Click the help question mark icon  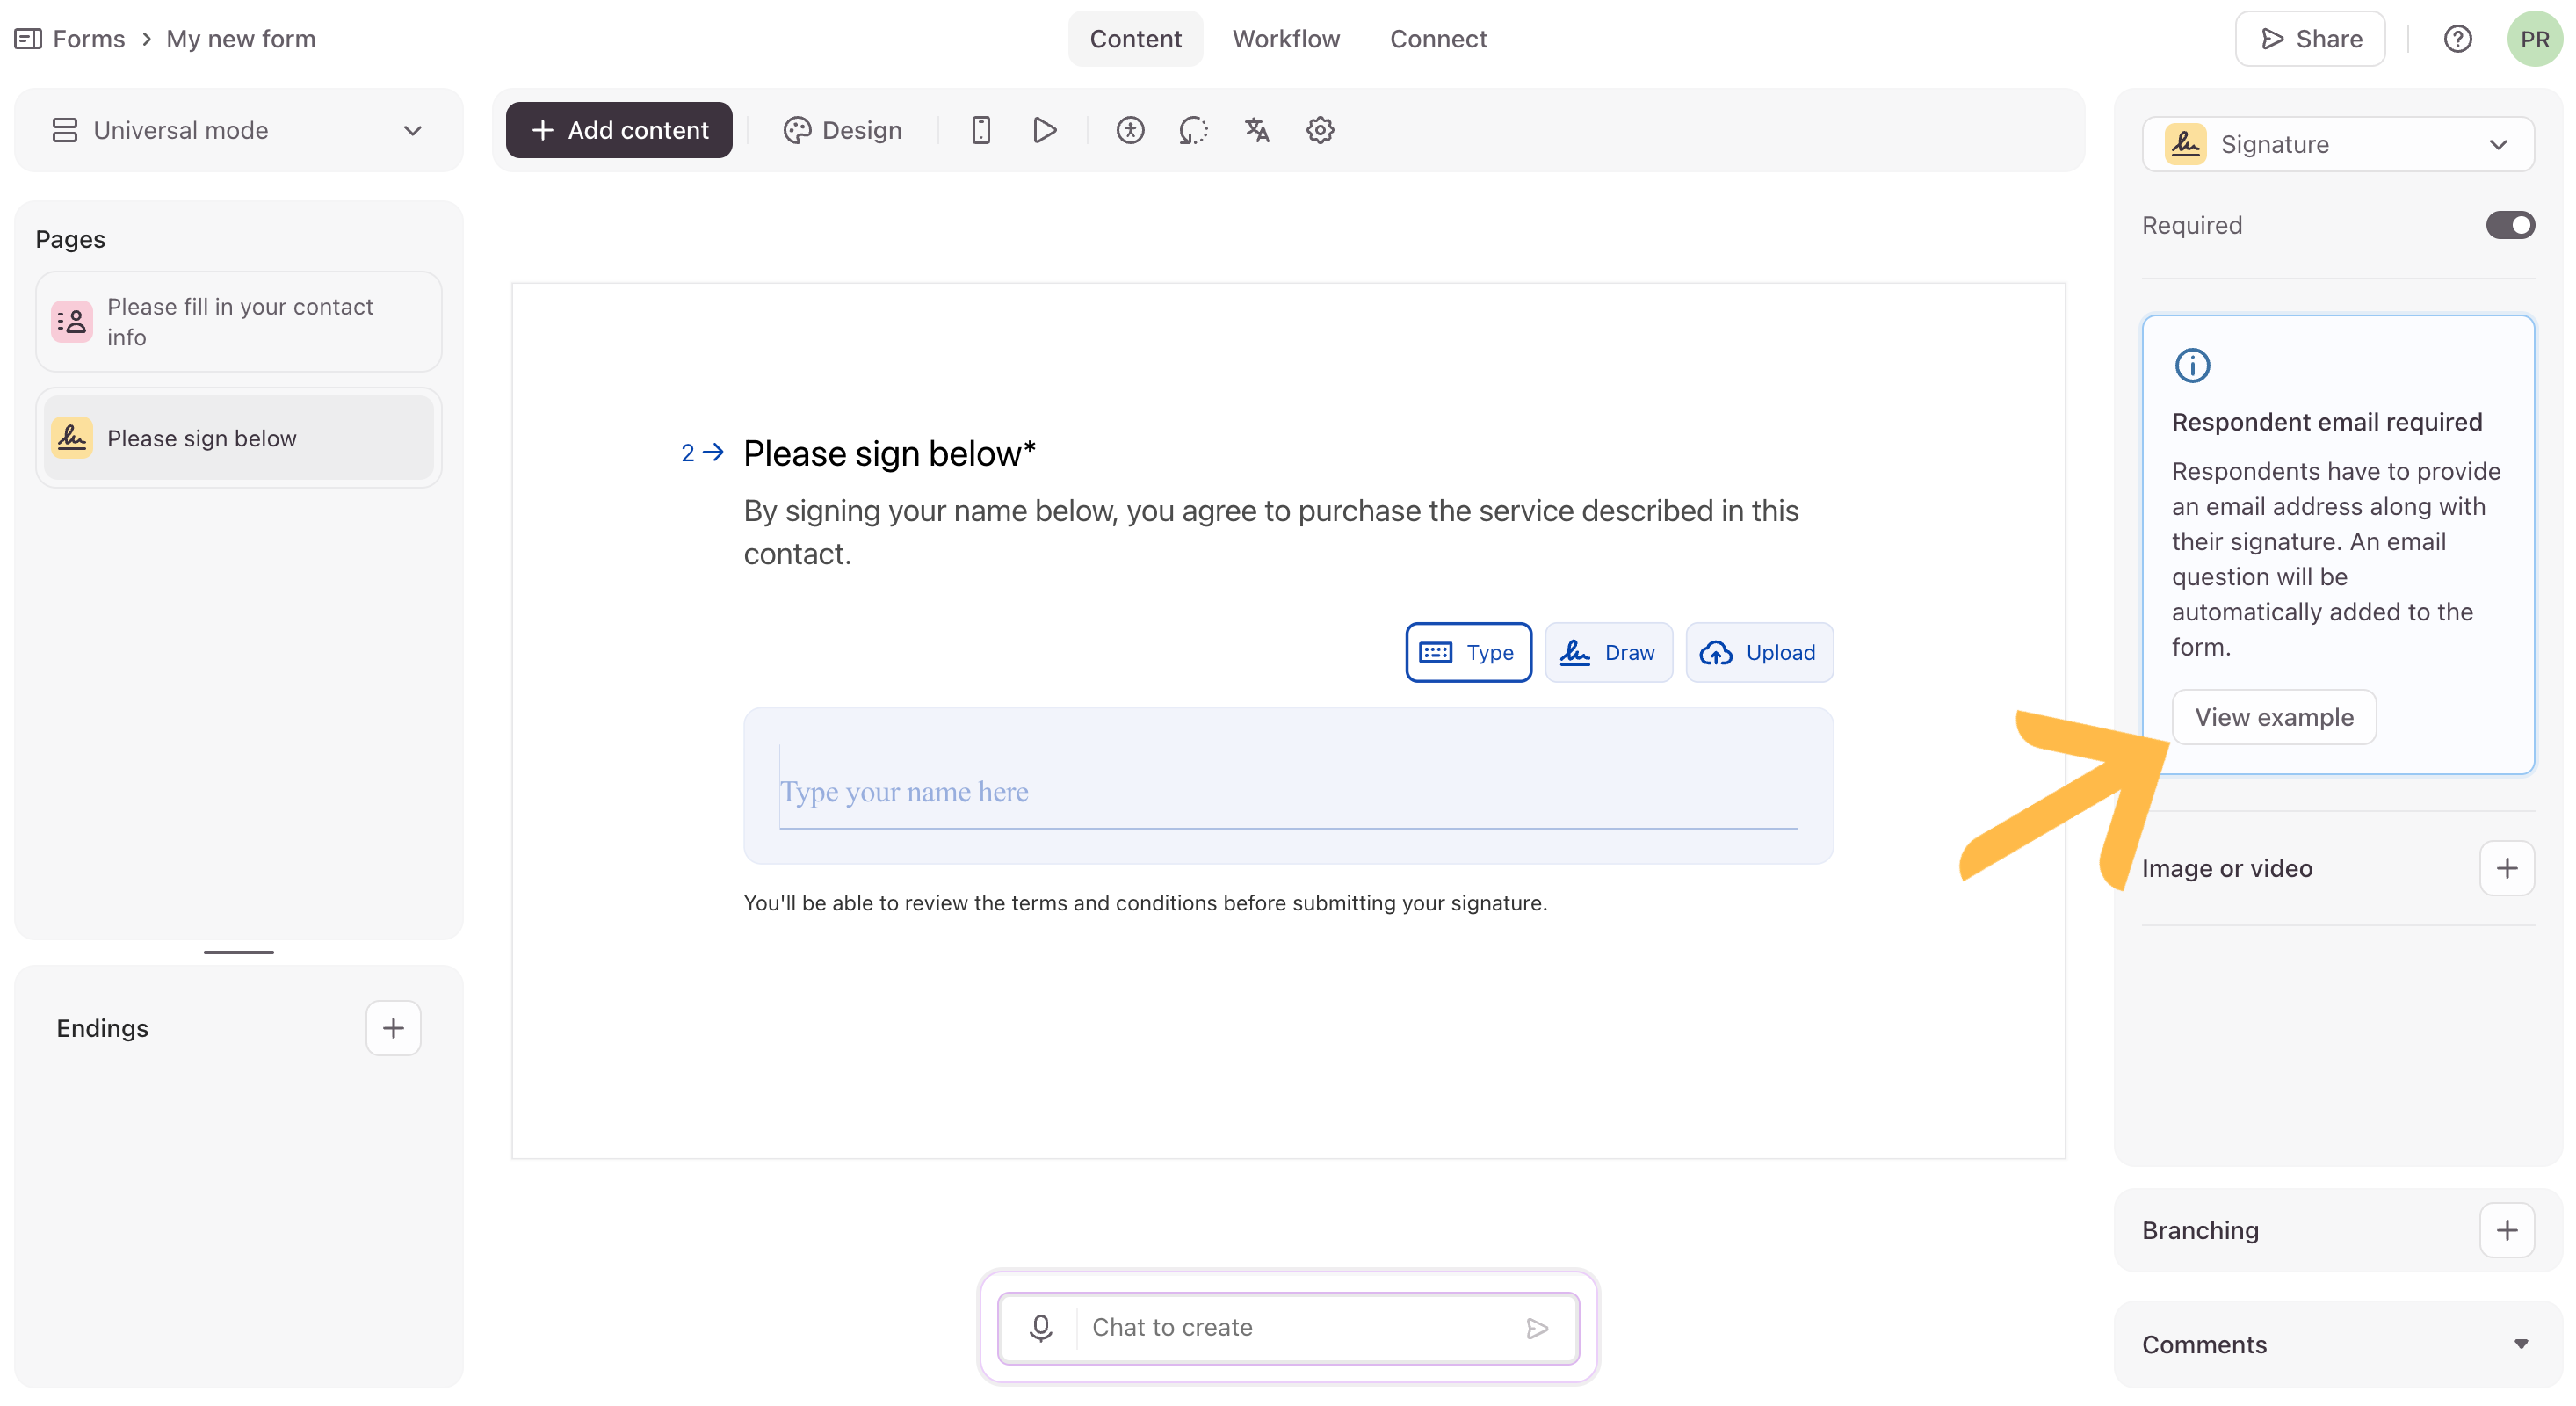coord(2457,39)
